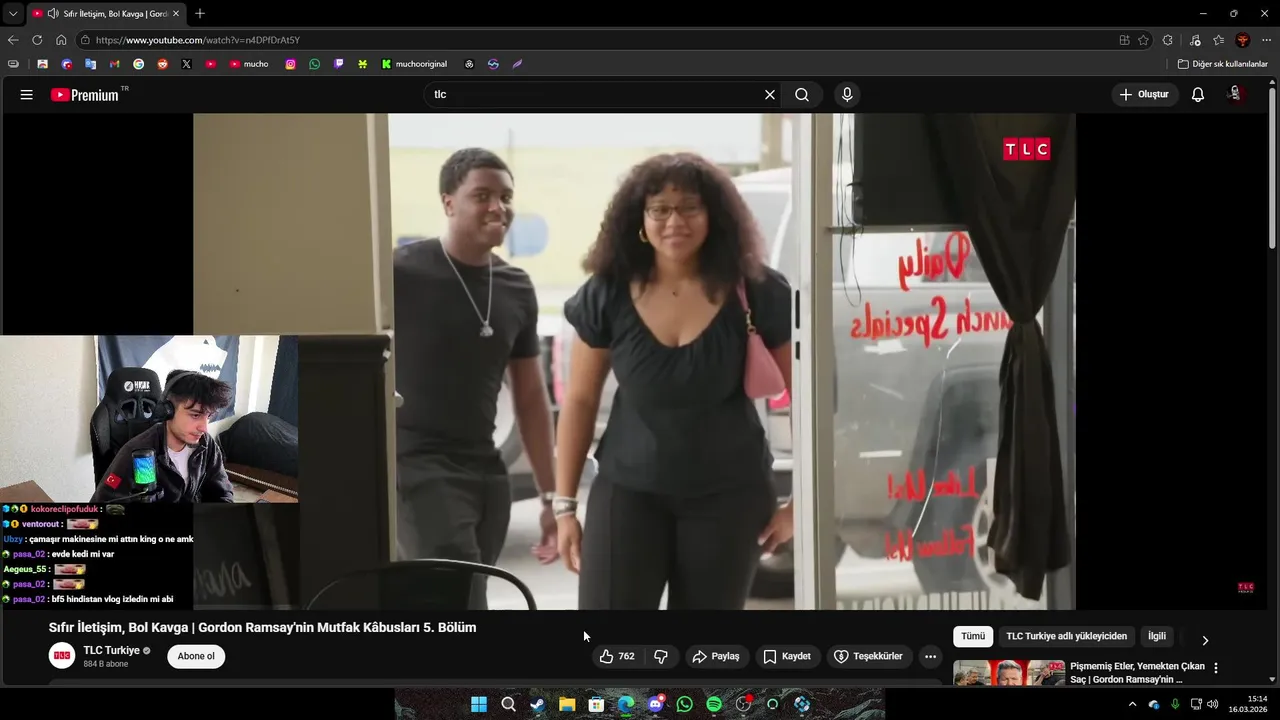This screenshot has width=1280, height=720.
Task: Click the video player to pause
Action: pos(634,361)
